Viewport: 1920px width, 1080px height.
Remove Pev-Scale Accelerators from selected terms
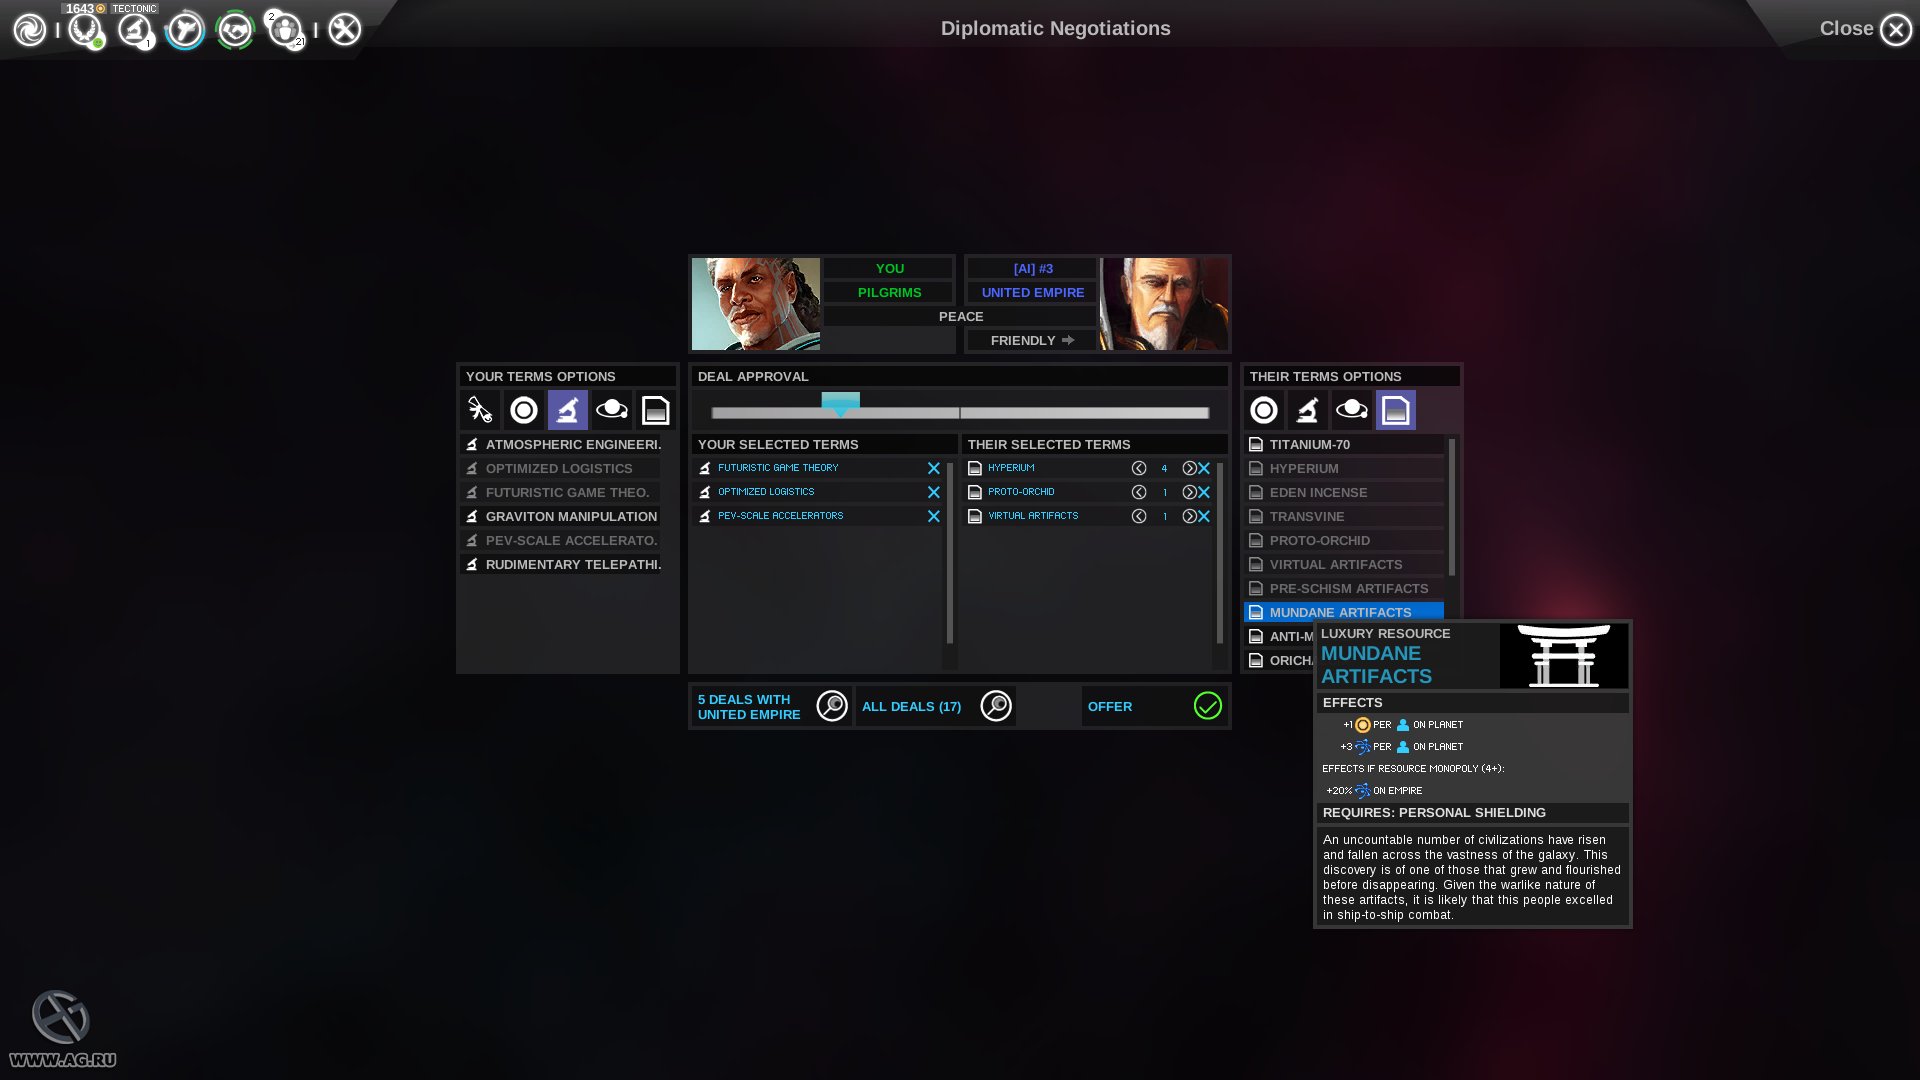point(933,516)
